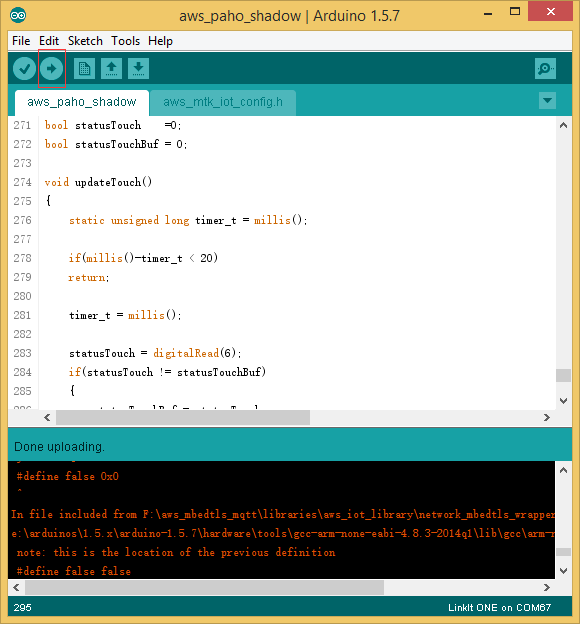Click line number 295 in status bar
Image resolution: width=580 pixels, height=624 pixels.
pos(22,608)
